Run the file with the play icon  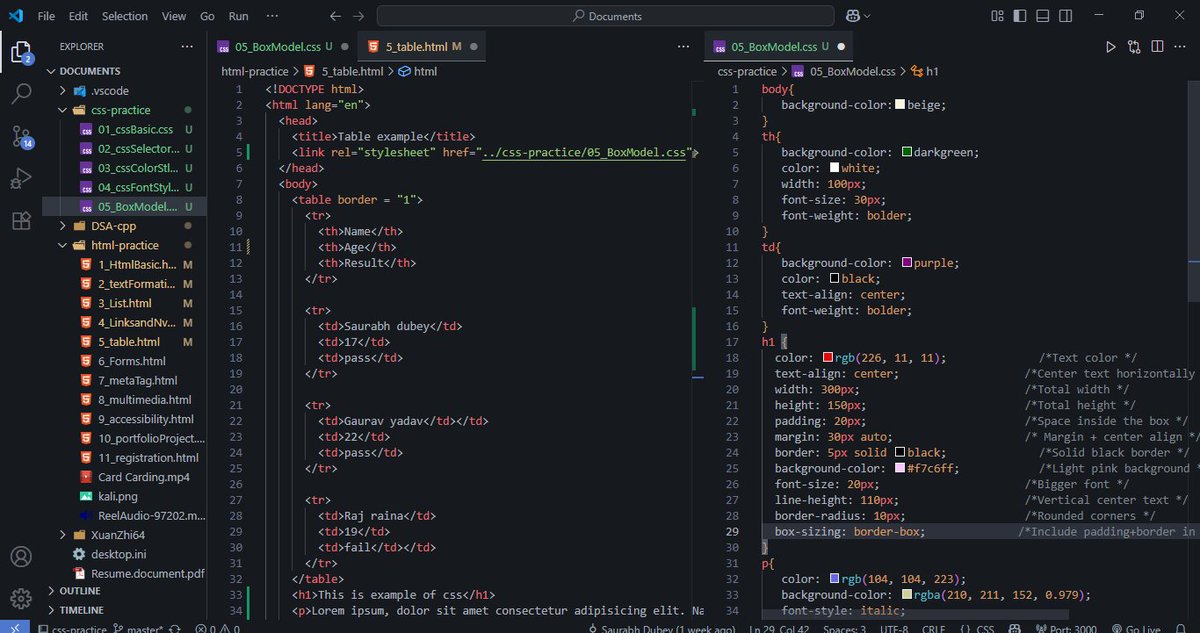click(1110, 47)
